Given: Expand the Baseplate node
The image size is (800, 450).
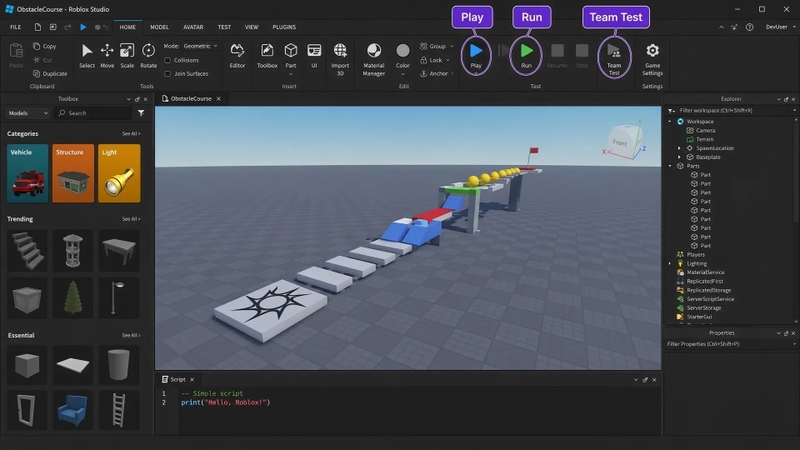Looking at the screenshot, I should point(679,157).
